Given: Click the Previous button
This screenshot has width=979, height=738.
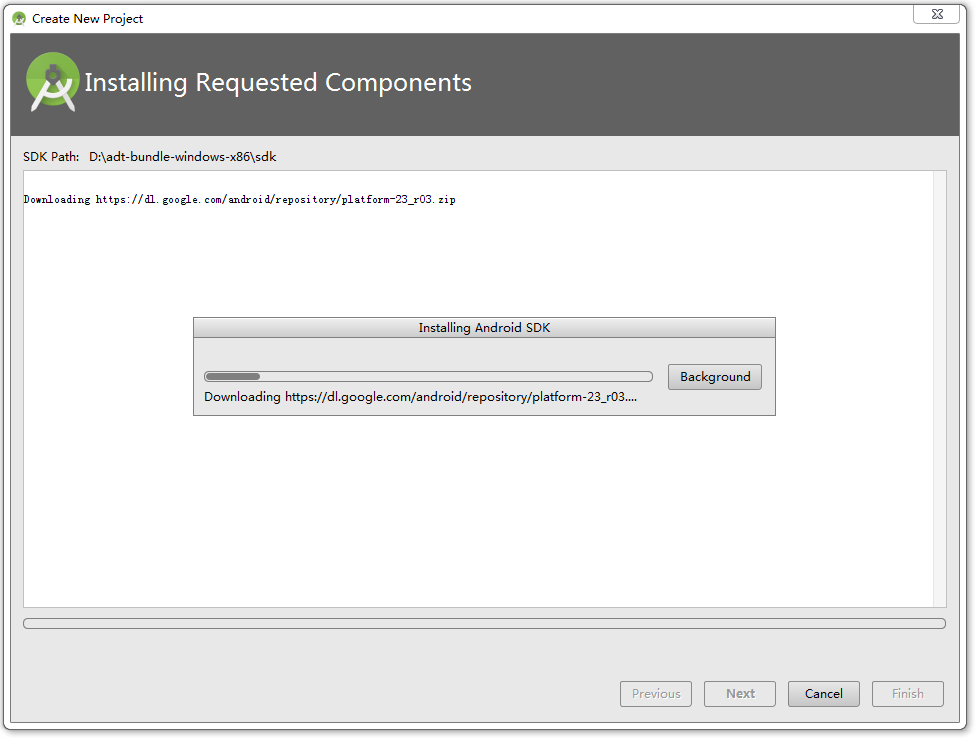Looking at the screenshot, I should [x=656, y=694].
